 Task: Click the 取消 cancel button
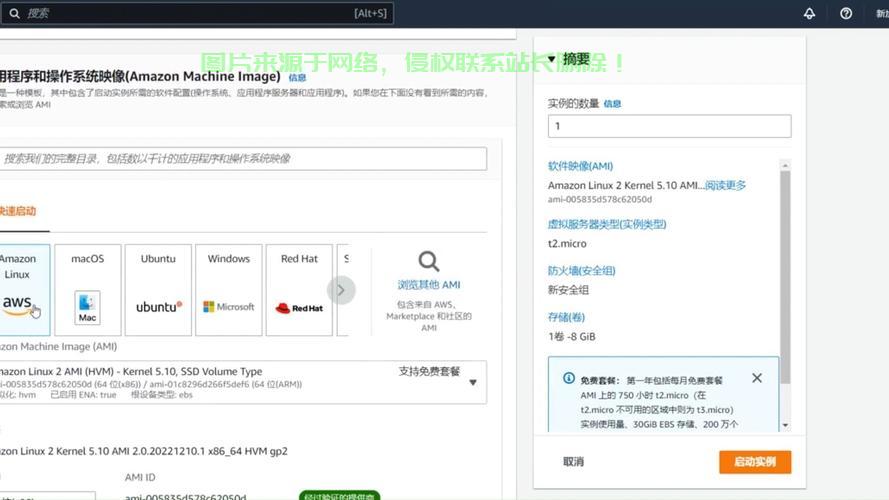coord(573,461)
